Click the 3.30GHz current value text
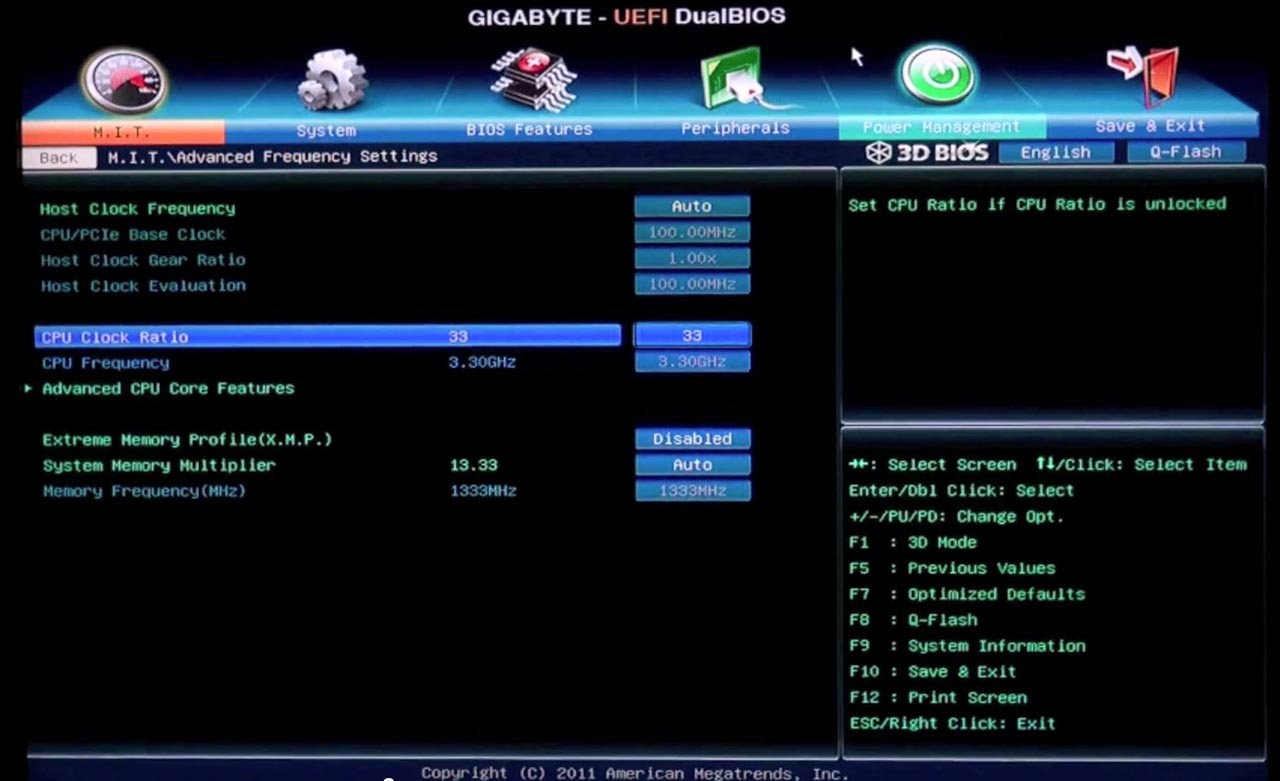Image resolution: width=1280 pixels, height=781 pixels. coord(483,362)
